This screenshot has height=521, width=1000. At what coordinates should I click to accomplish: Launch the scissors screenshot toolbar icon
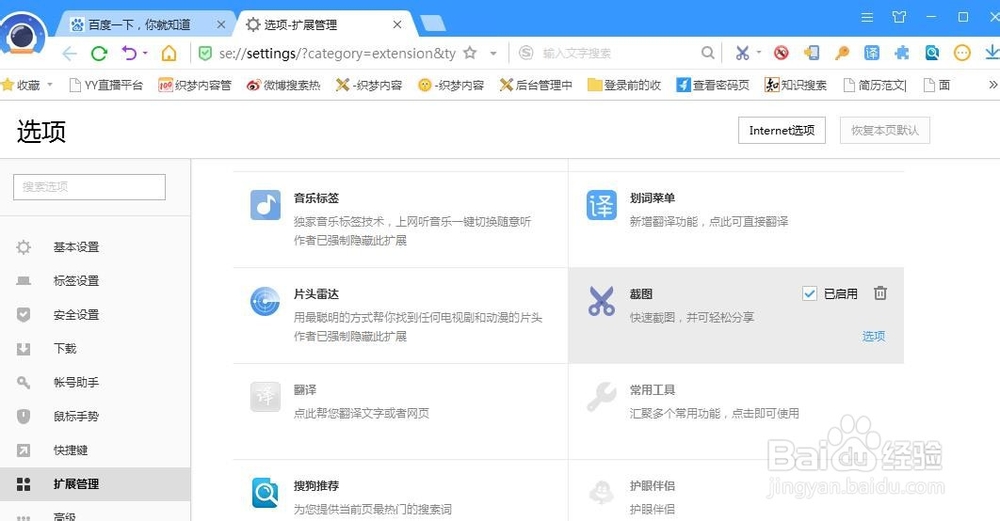pyautogui.click(x=742, y=53)
